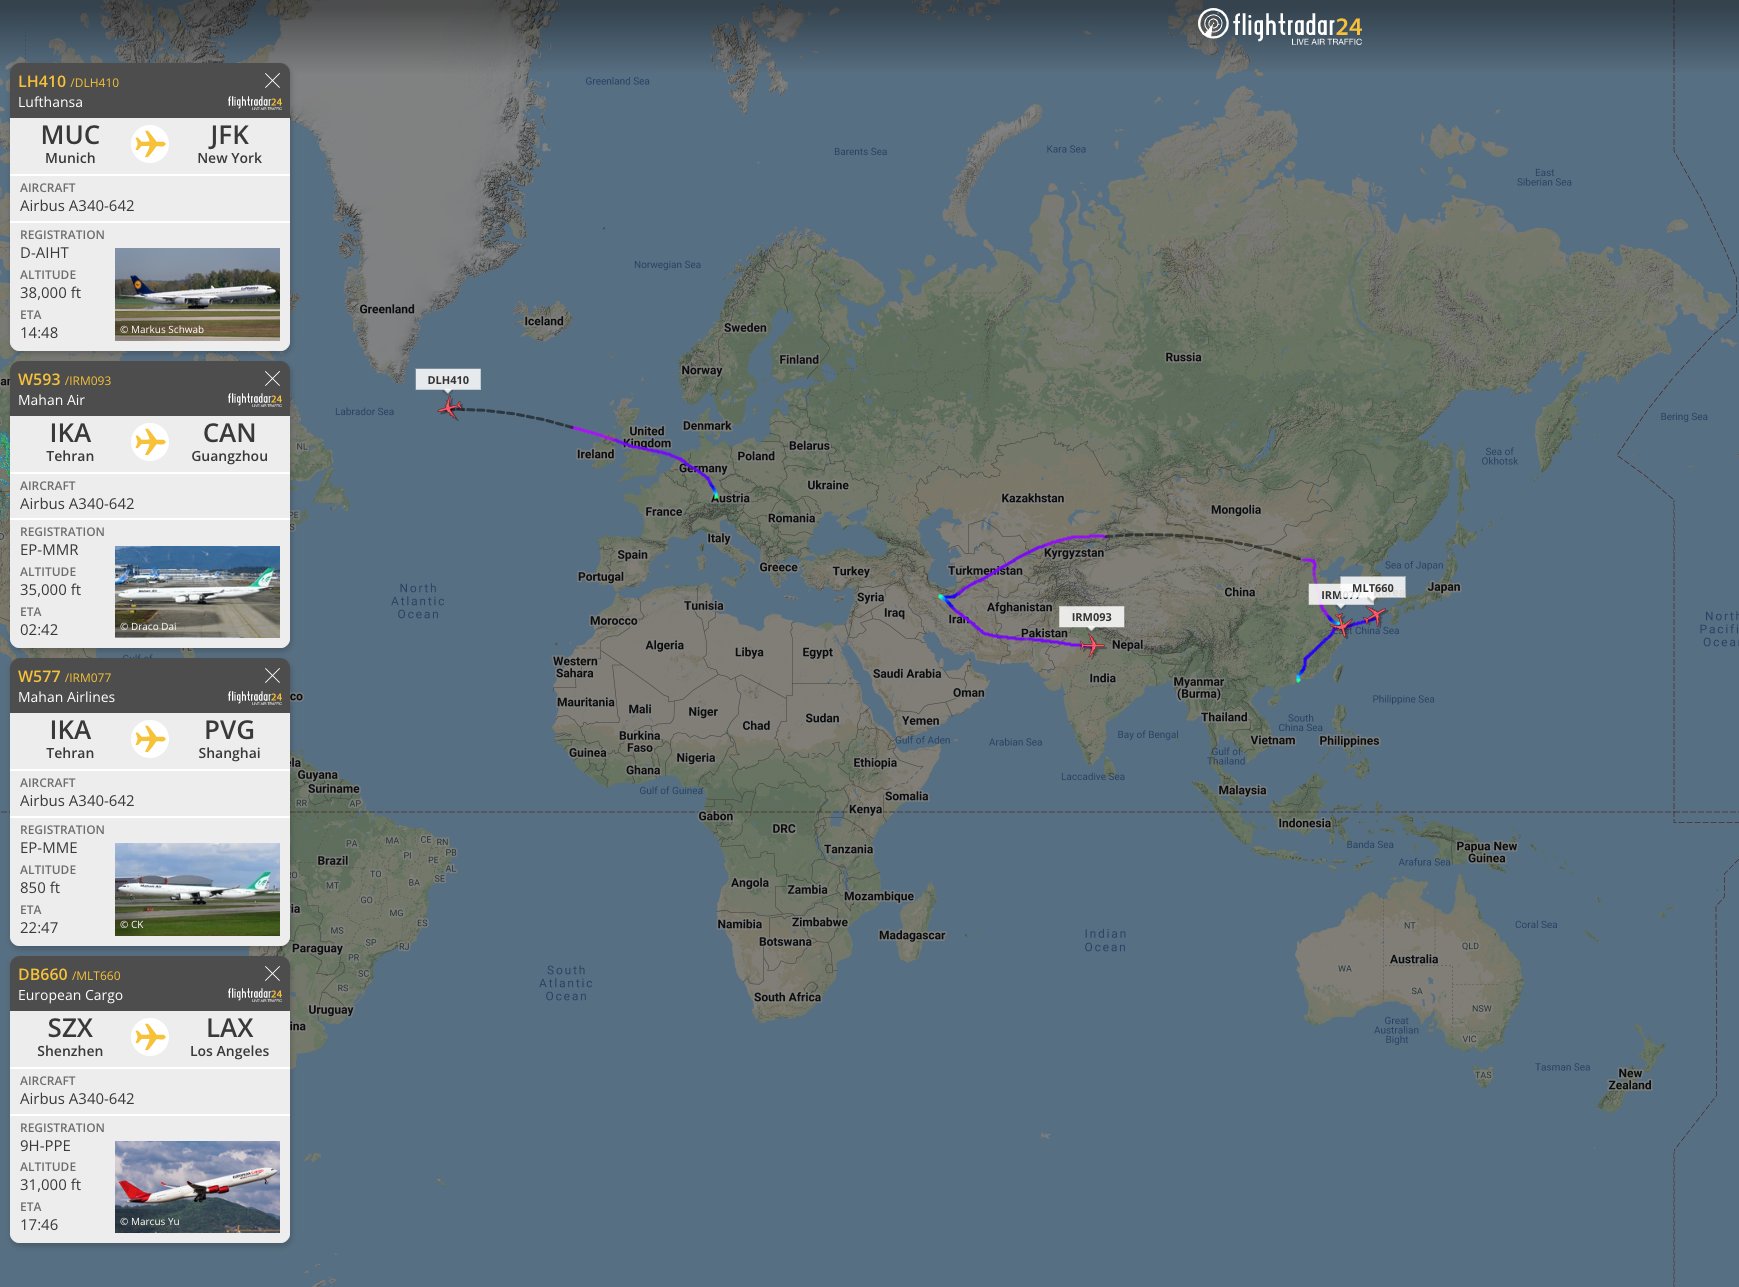The image size is (1739, 1287).
Task: Click the D-AIHT registration value
Action: 45,253
